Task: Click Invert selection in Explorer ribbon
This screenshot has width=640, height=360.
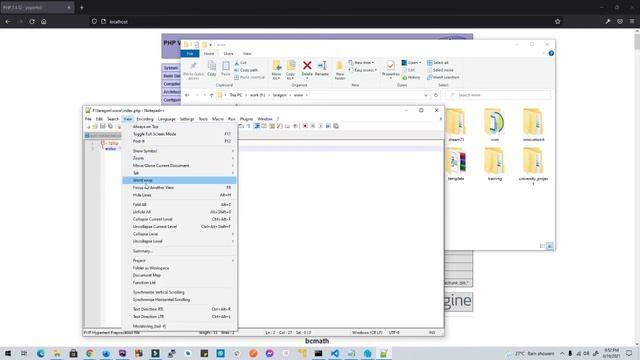Action: coord(443,77)
